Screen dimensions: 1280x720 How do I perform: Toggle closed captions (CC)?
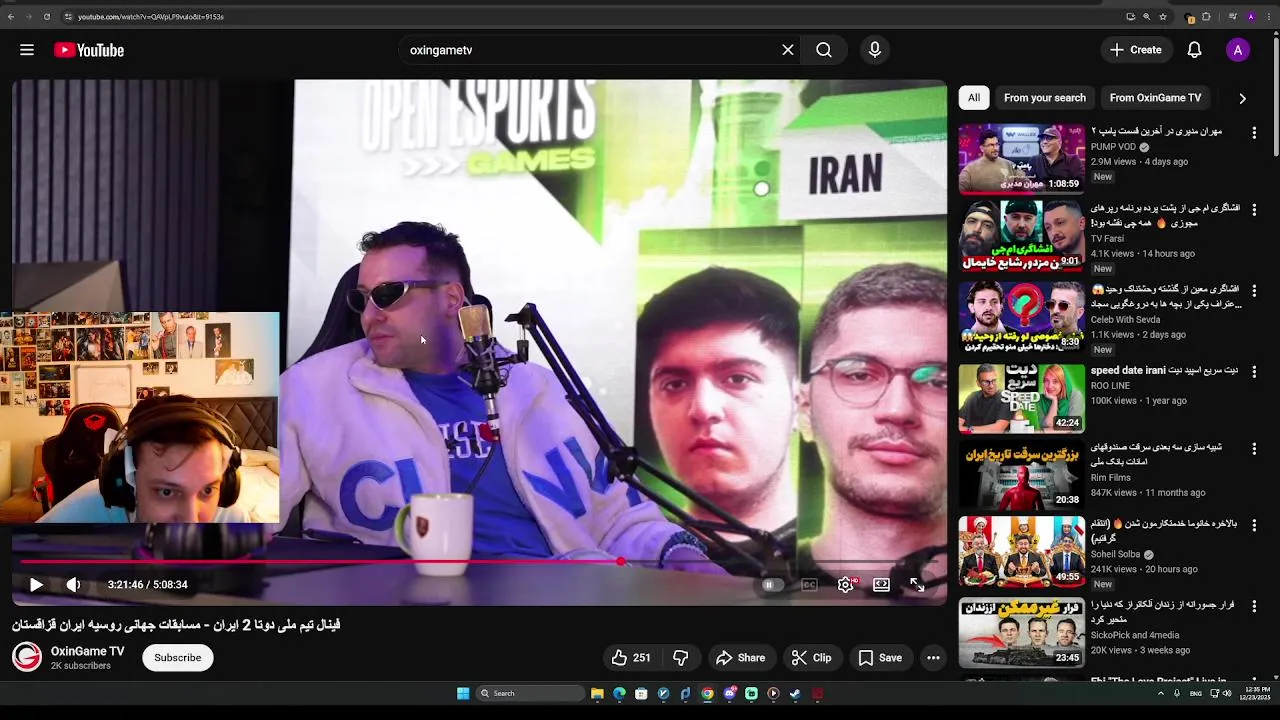tap(809, 585)
